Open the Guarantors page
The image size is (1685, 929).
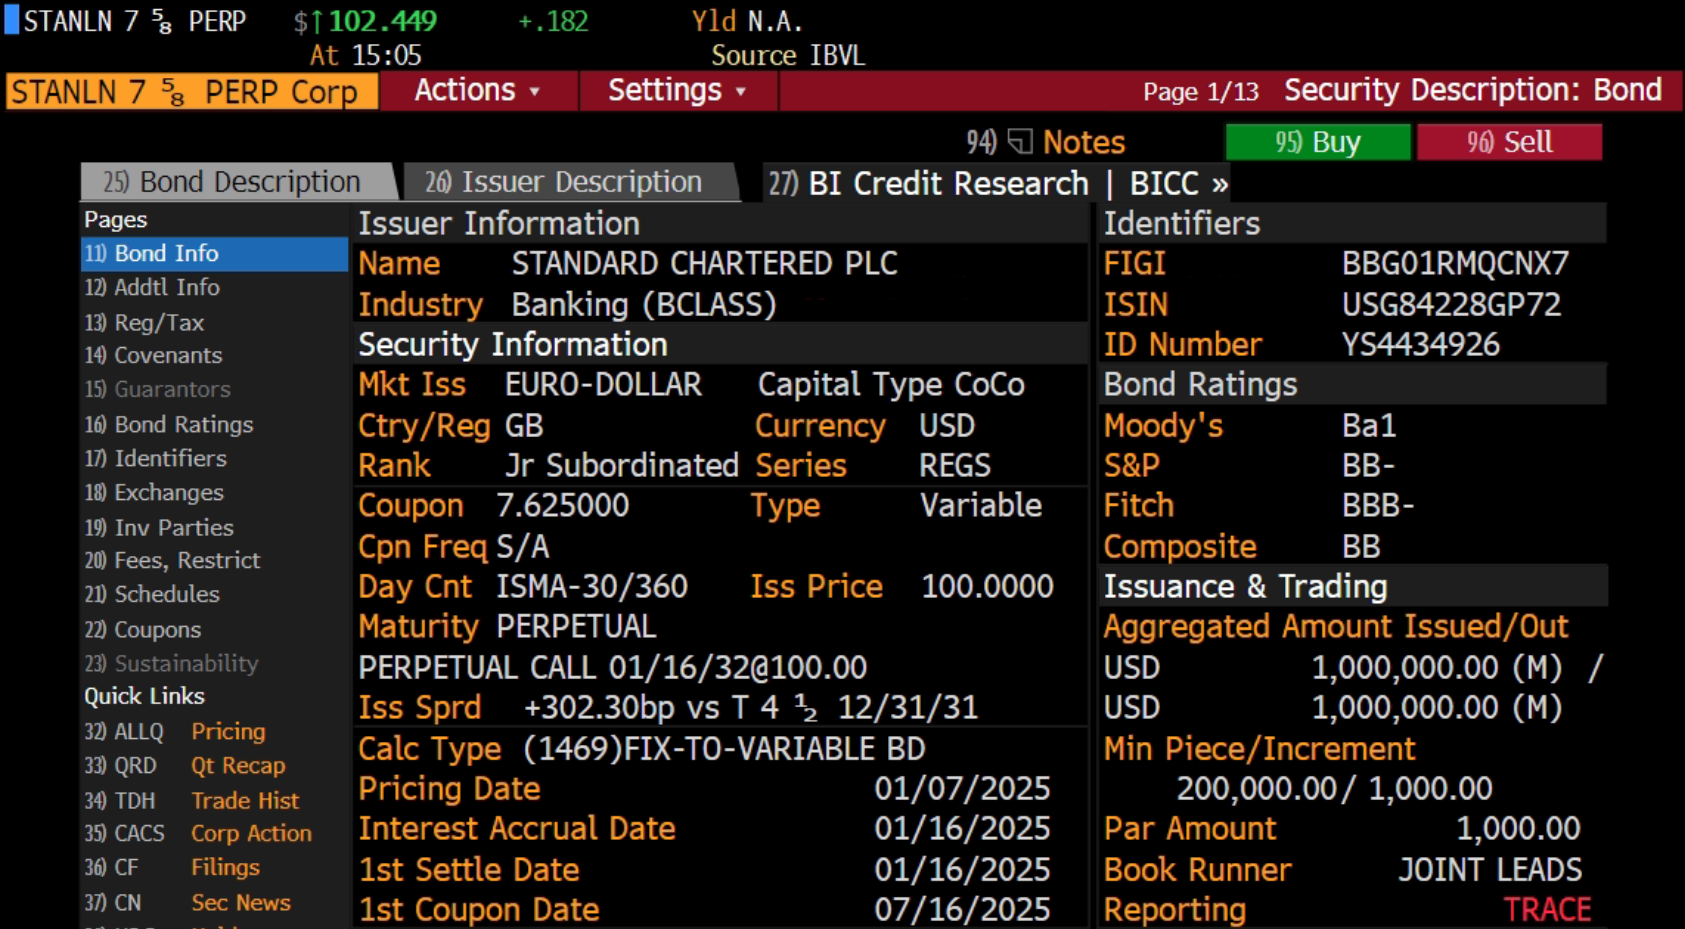(157, 389)
